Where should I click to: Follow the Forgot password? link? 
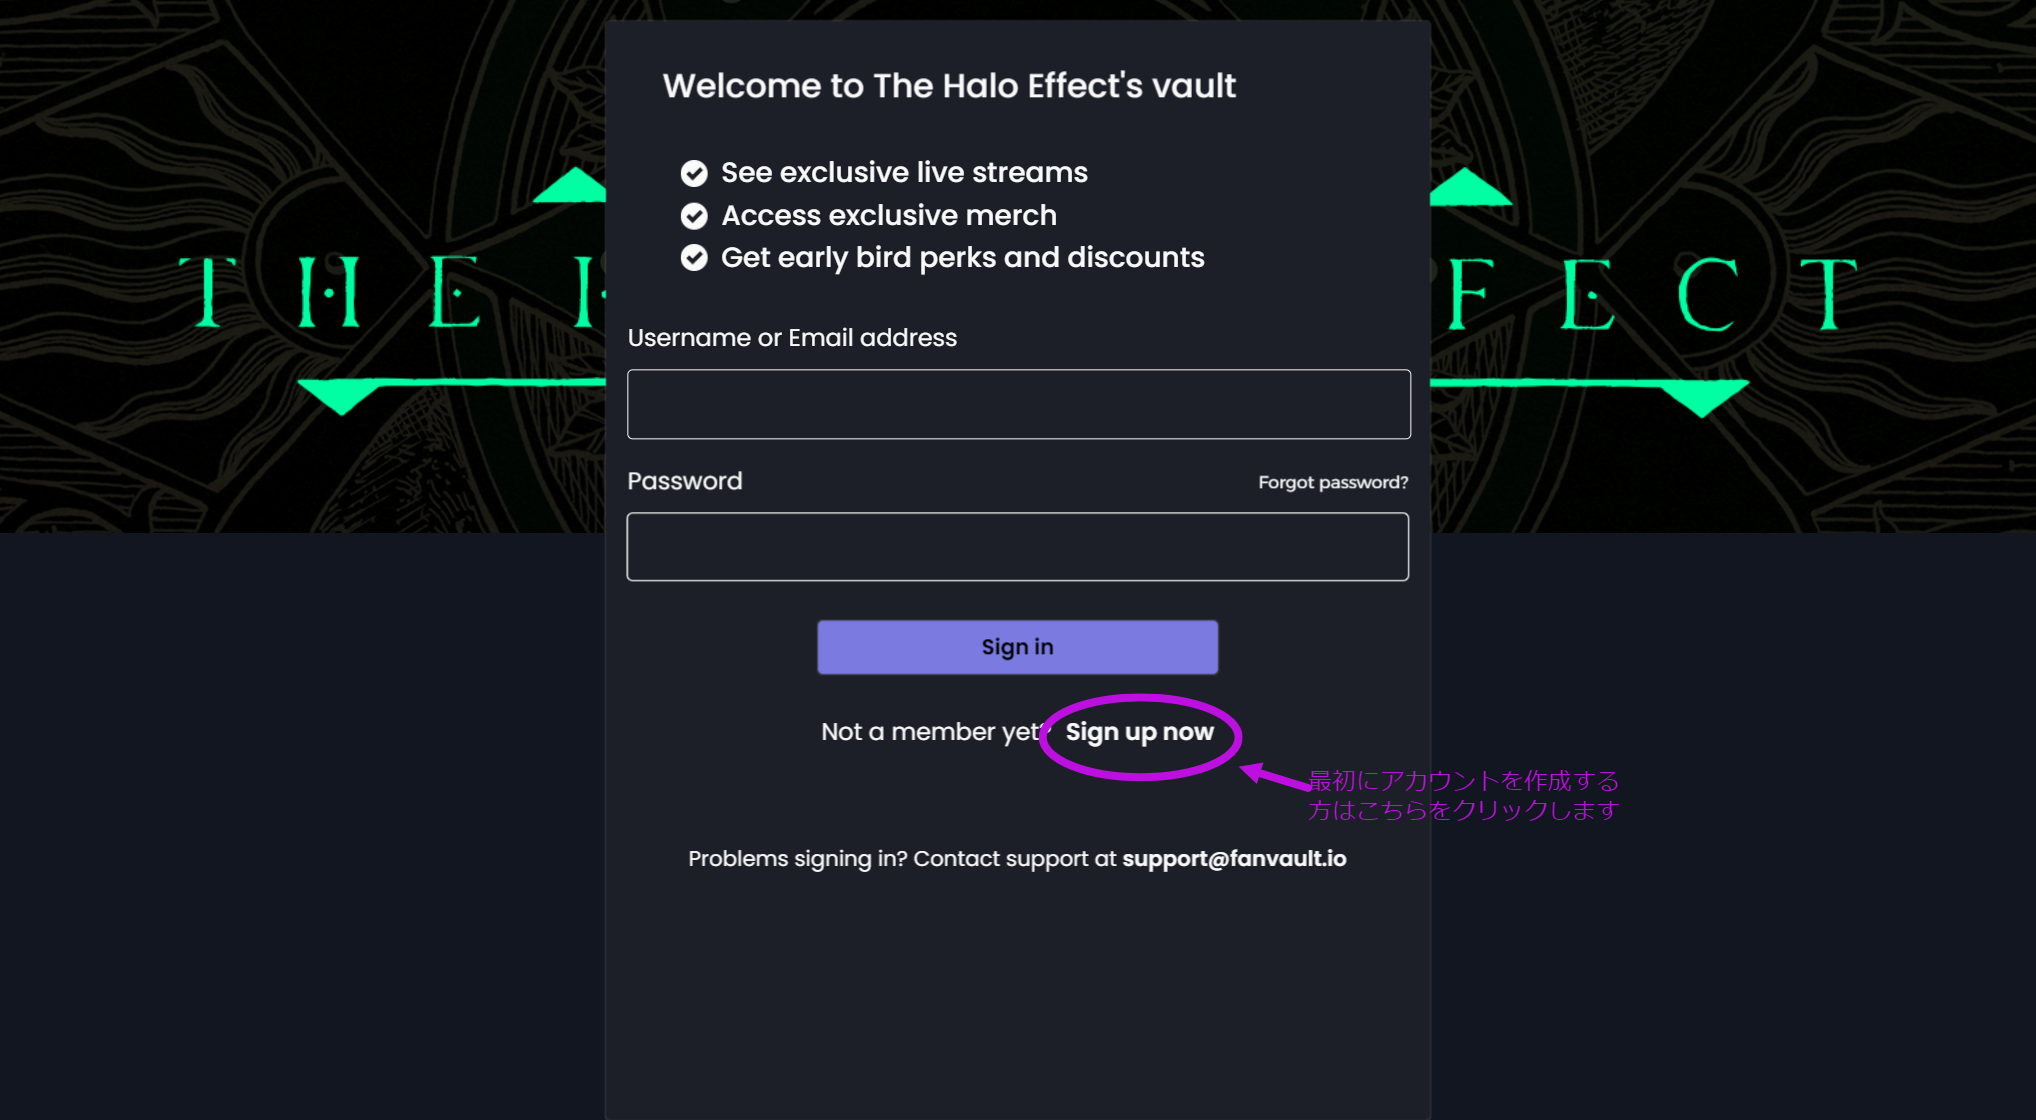[1333, 482]
